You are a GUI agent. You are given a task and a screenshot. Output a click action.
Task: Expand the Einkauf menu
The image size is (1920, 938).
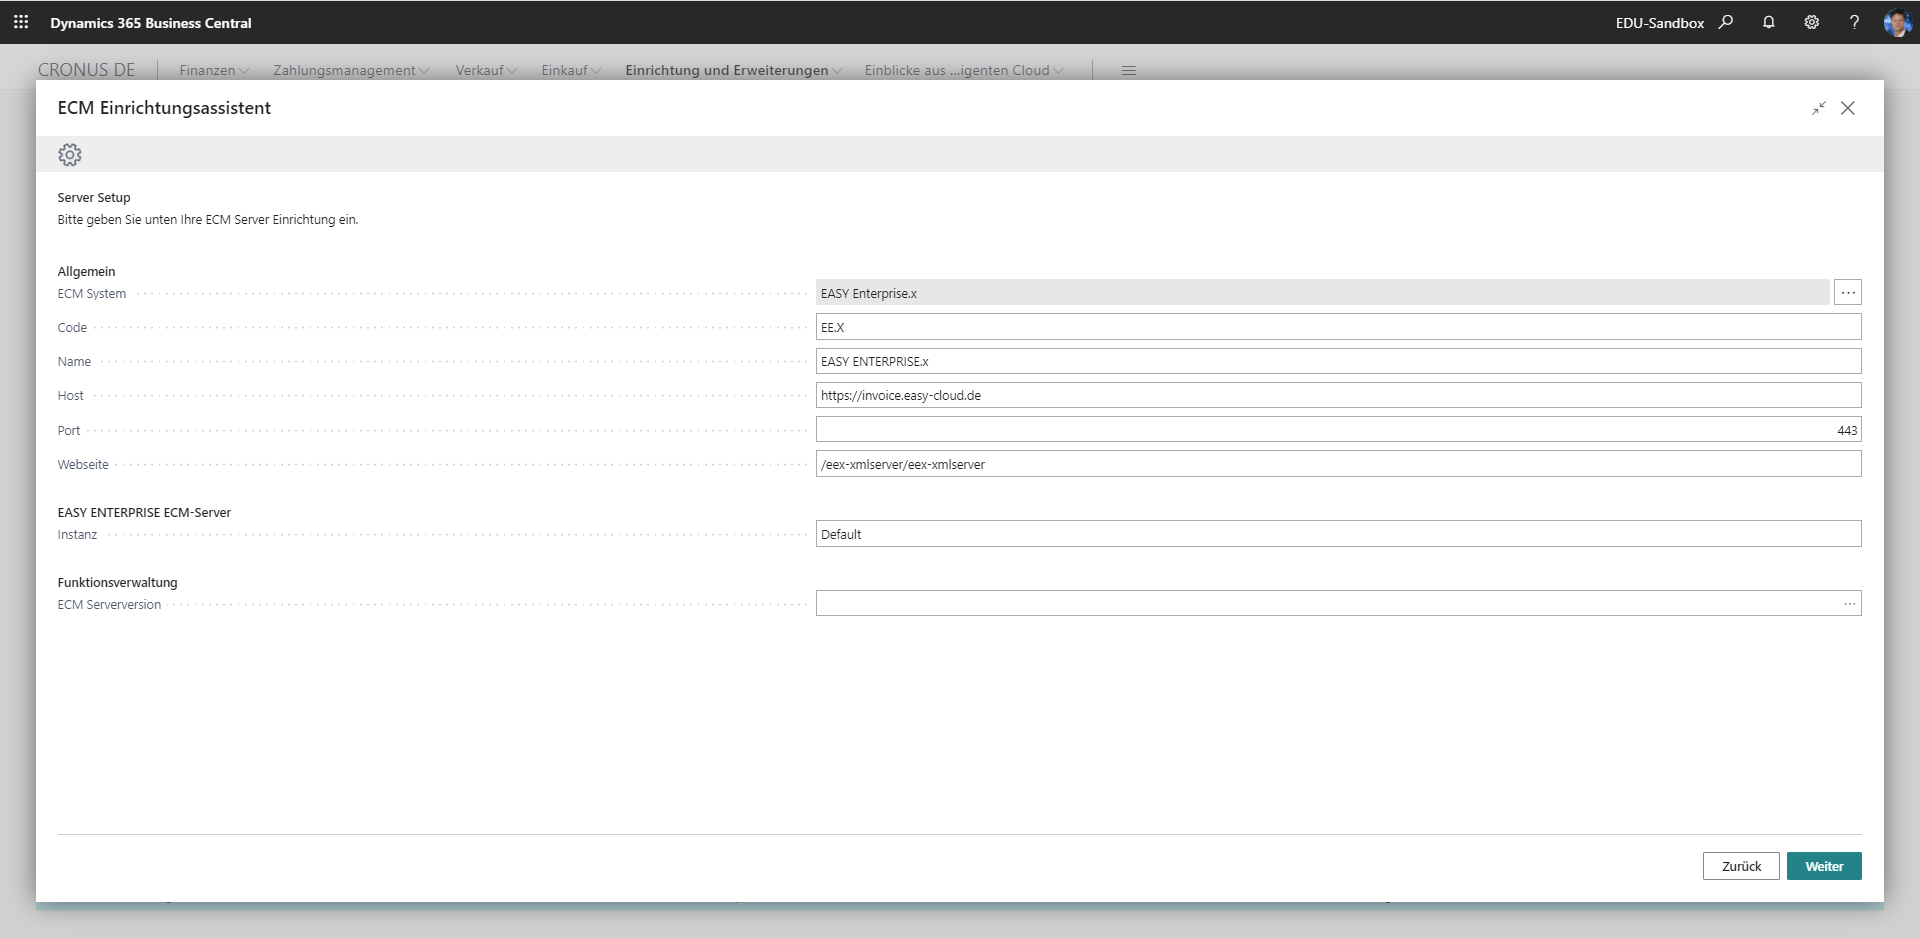tap(571, 70)
